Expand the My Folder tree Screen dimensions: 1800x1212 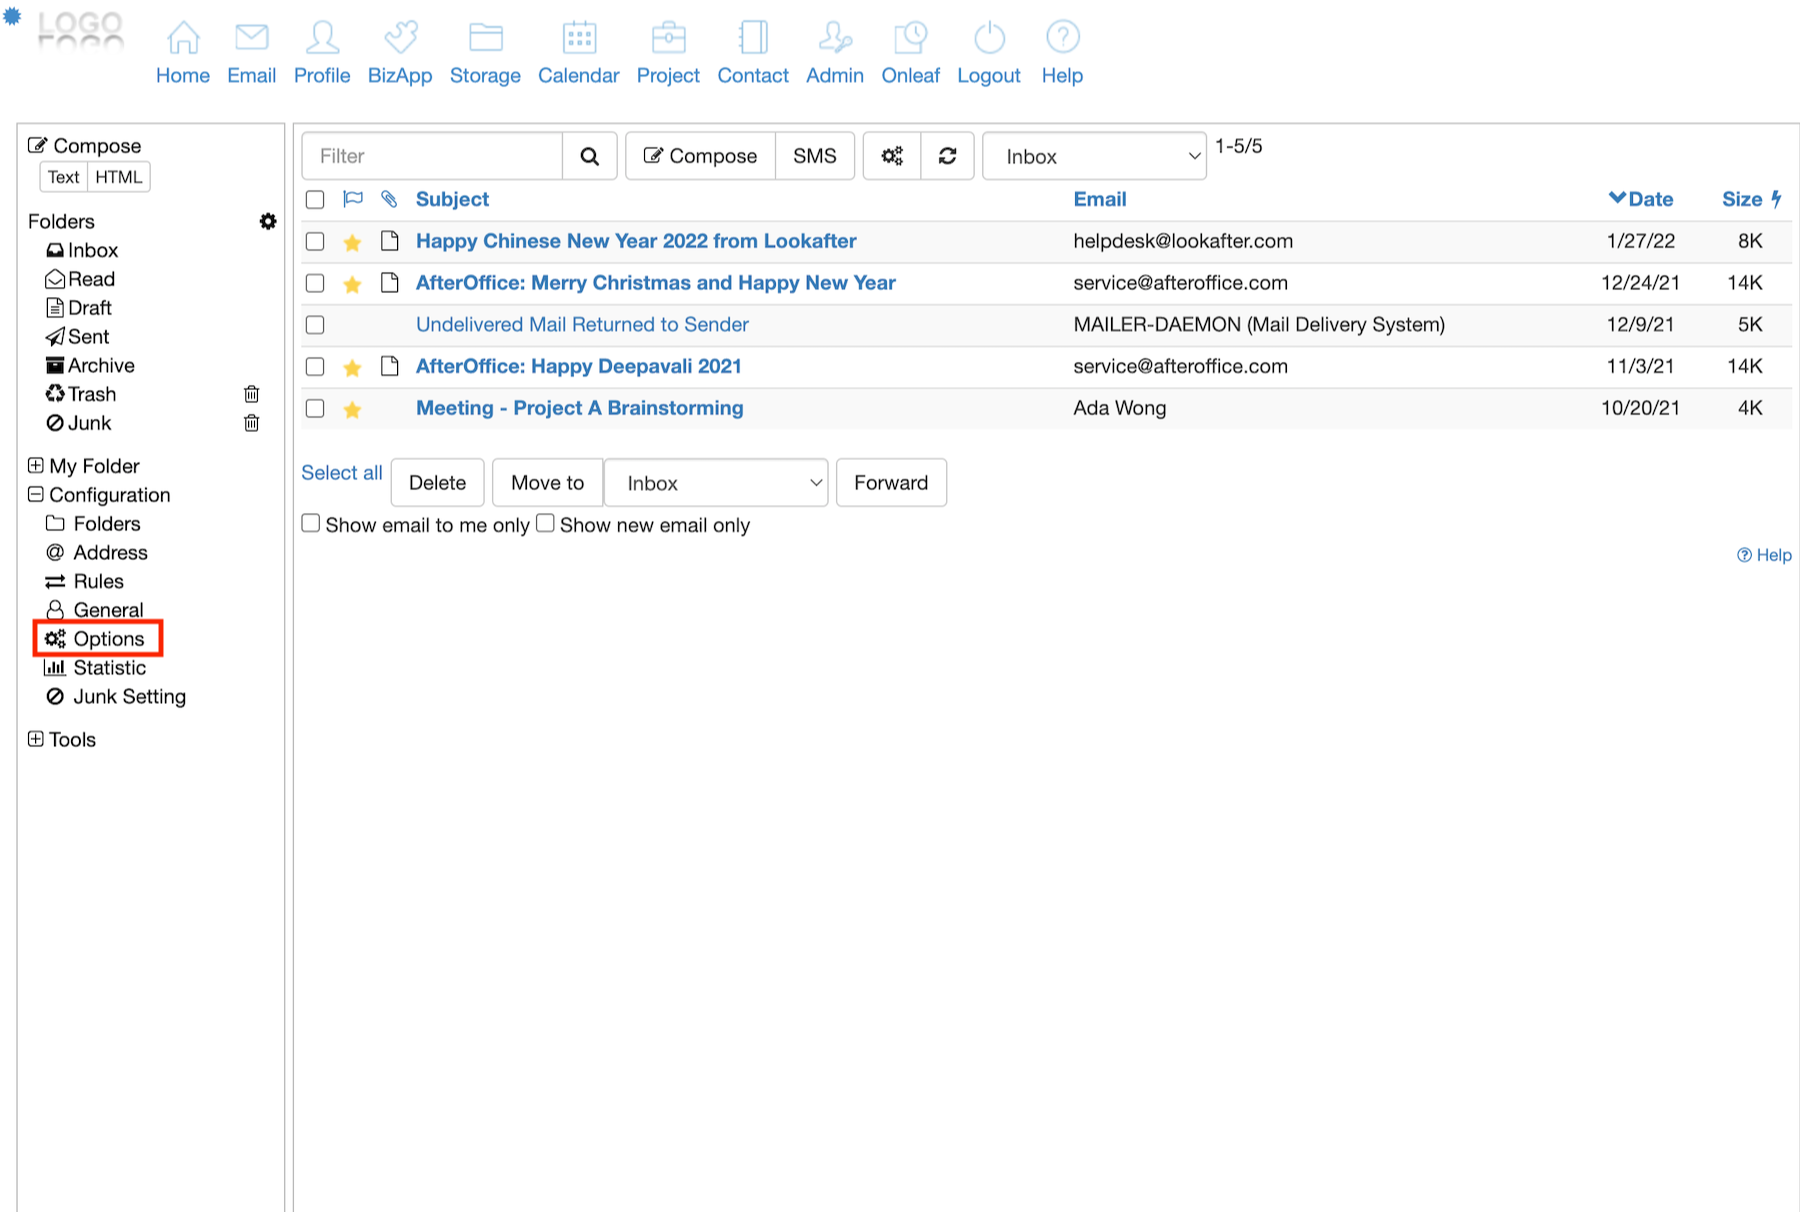[36, 466]
